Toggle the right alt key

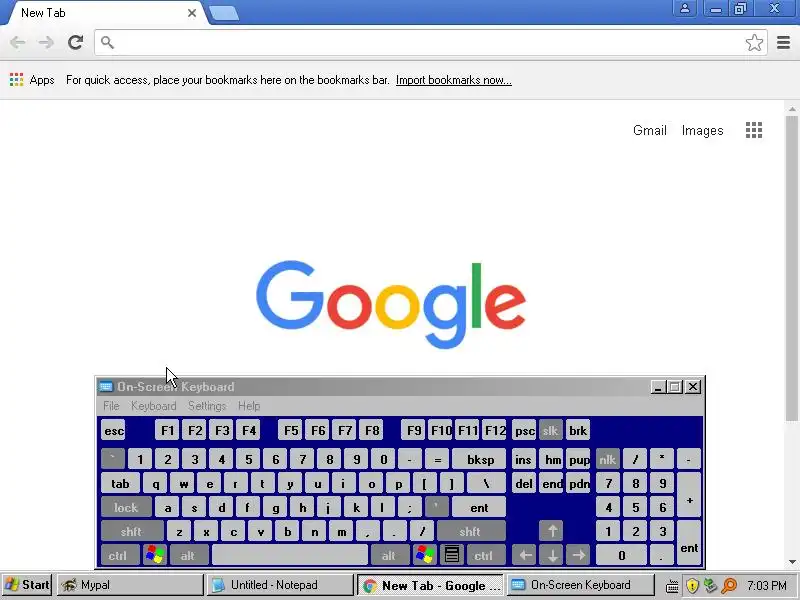click(x=389, y=555)
